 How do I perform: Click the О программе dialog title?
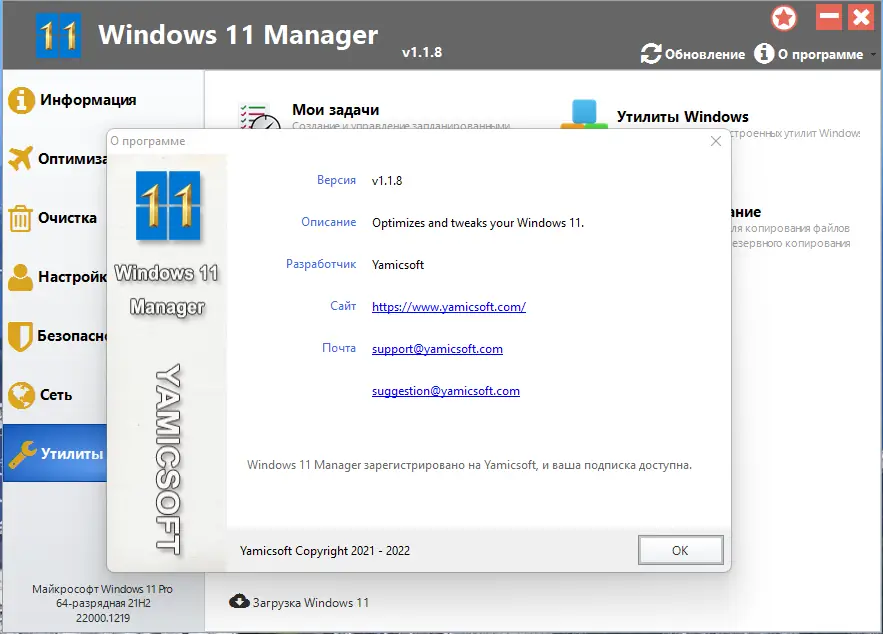(148, 141)
